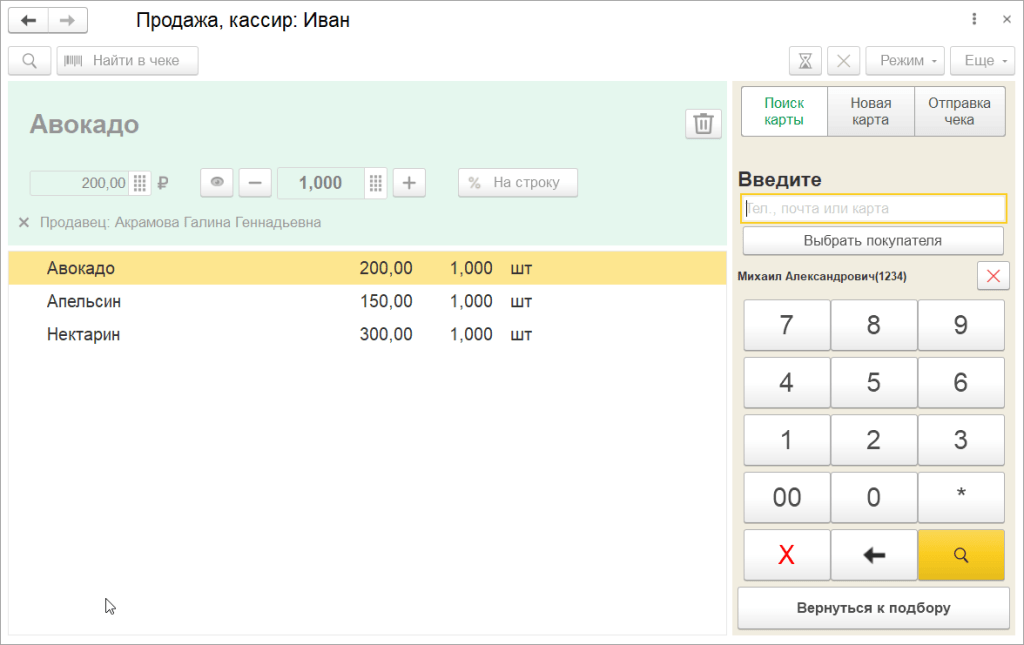Screen dimensions: 1024x645
Task: Expand the Еще dropdown menu
Action: (x=982, y=61)
